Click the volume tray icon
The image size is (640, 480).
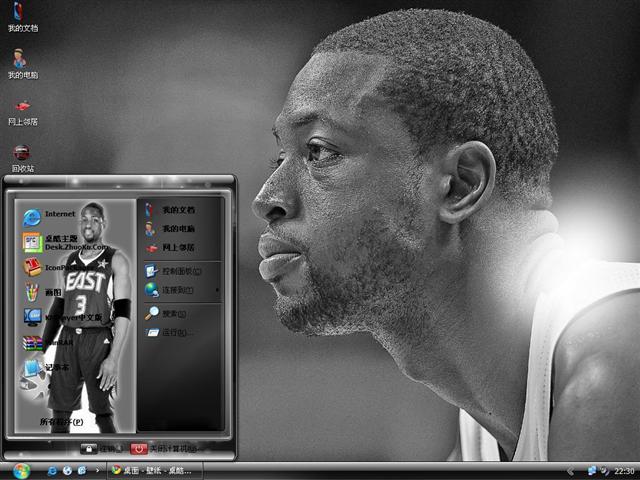(604, 471)
